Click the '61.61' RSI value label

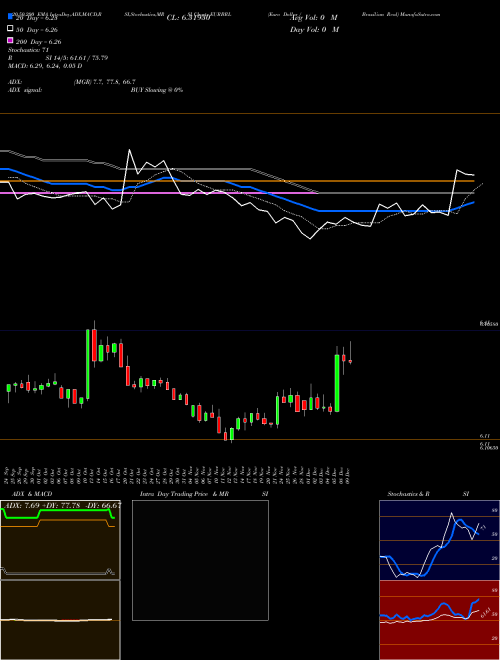coord(484,611)
